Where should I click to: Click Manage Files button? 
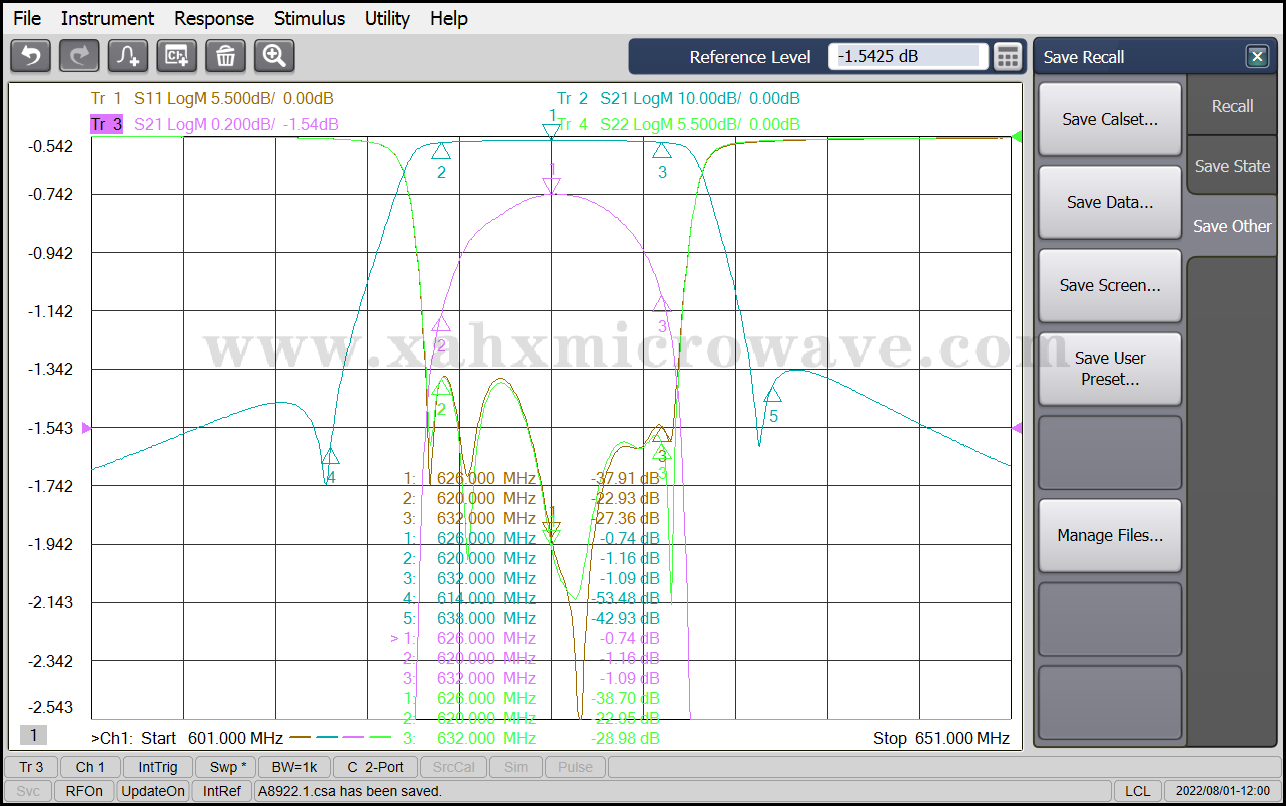click(1110, 535)
